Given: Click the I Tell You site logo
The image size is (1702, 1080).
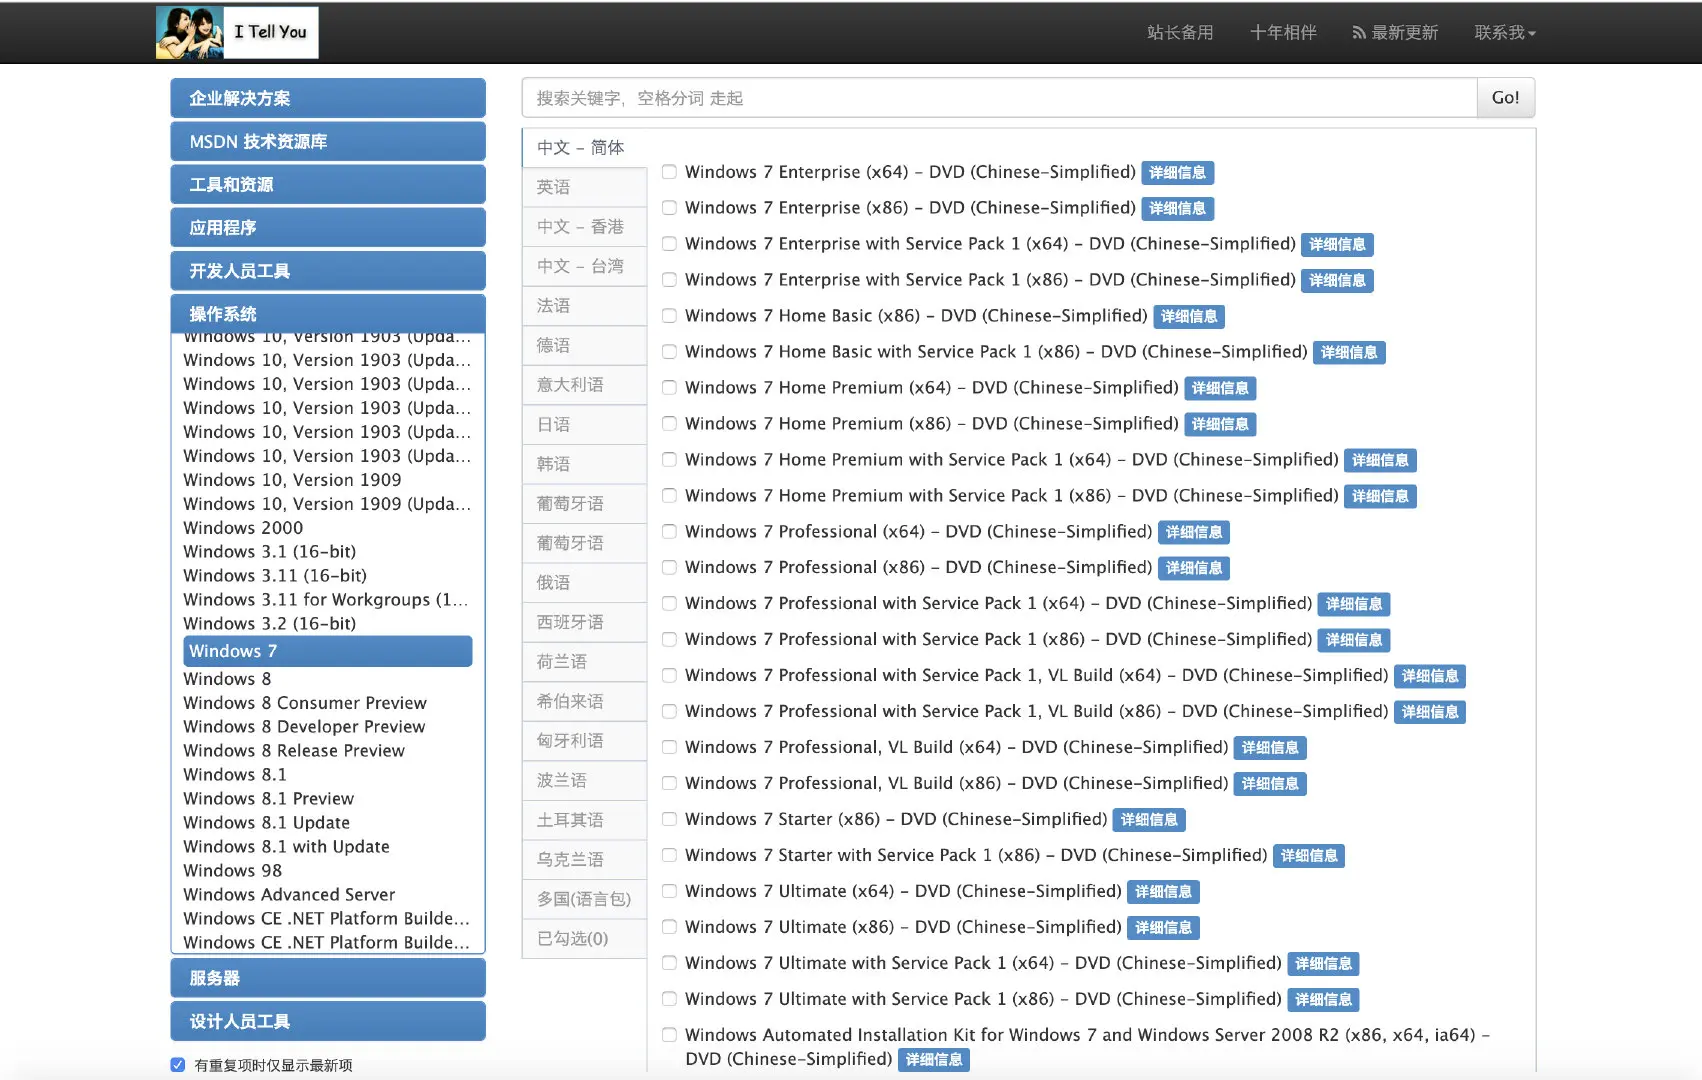Looking at the screenshot, I should click(237, 32).
